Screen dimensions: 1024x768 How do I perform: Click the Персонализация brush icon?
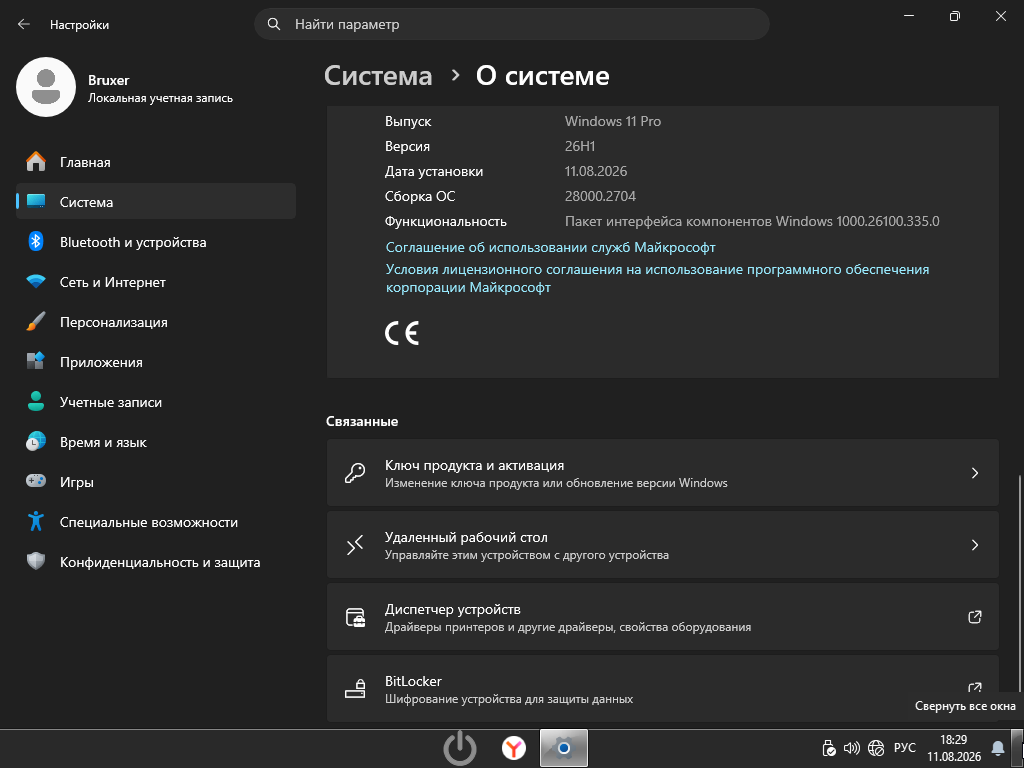(36, 322)
